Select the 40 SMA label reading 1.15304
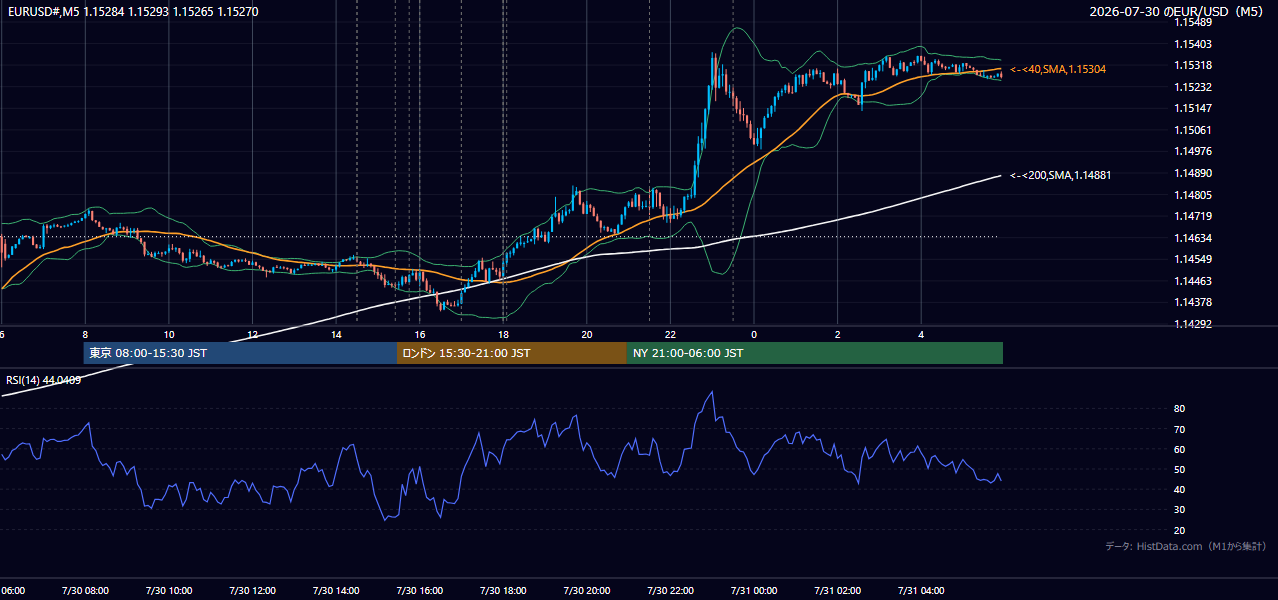Viewport: 1278px width, 600px height. [1058, 69]
